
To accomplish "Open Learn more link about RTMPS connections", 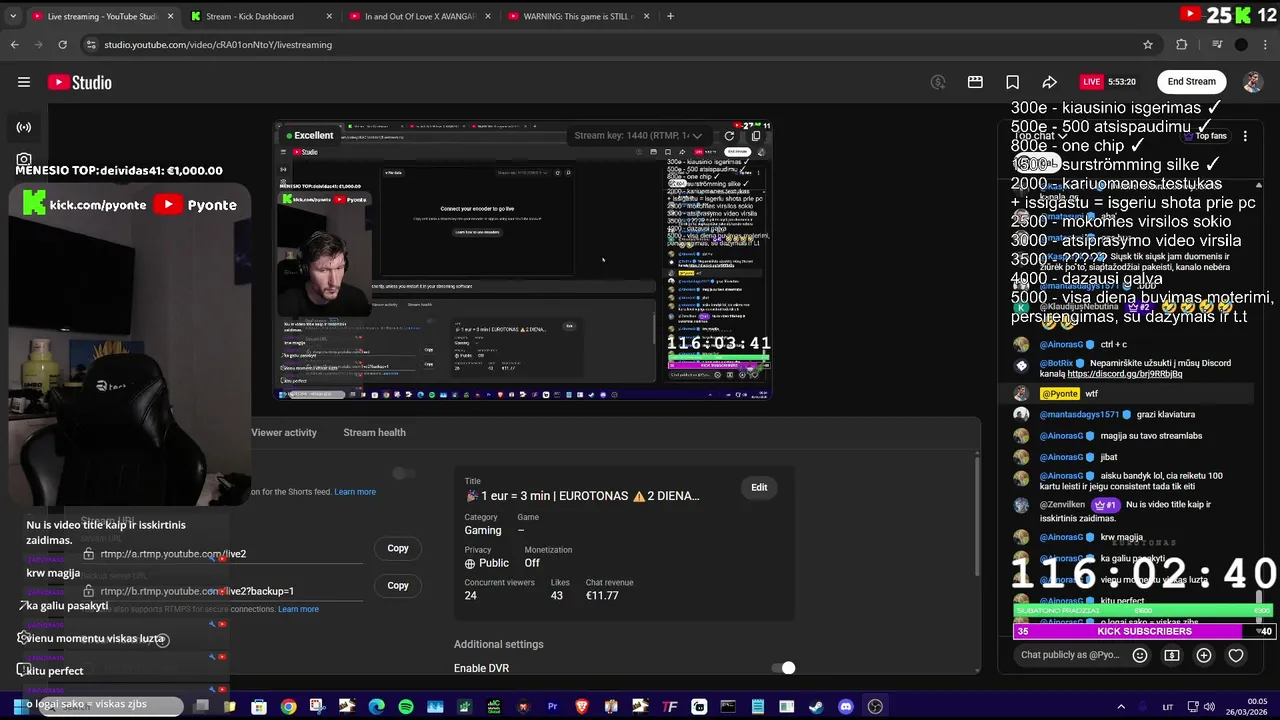I will pos(298,609).
